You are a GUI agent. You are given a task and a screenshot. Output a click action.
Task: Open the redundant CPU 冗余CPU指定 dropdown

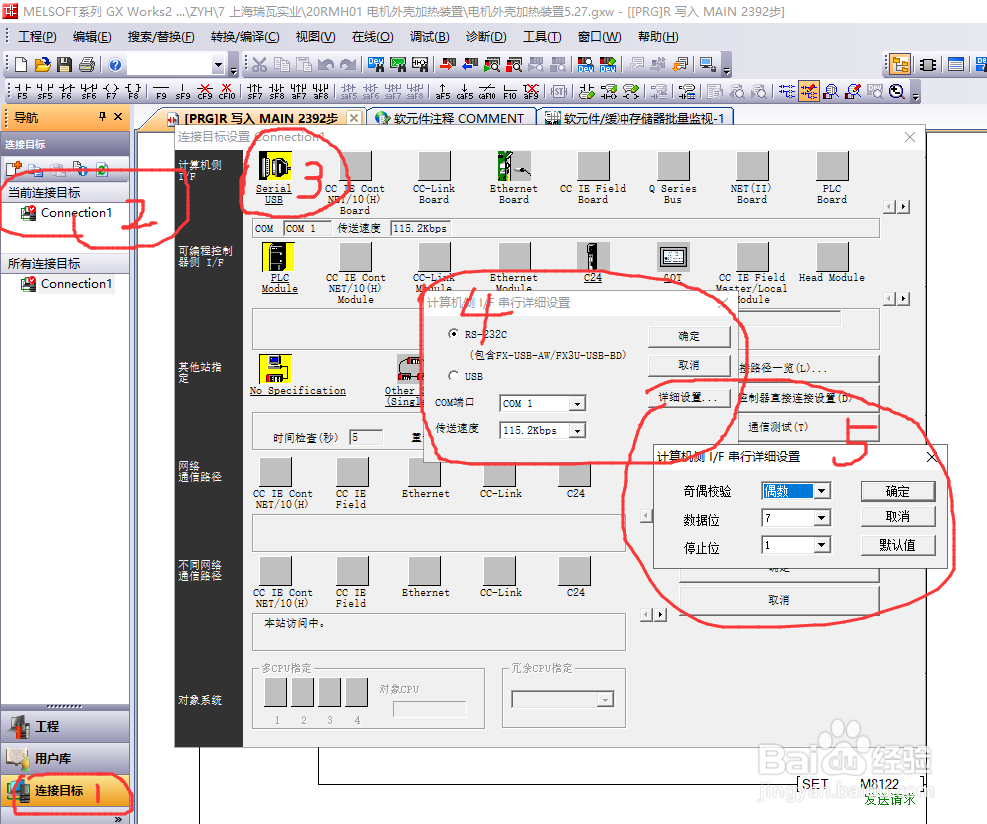pyautogui.click(x=605, y=699)
